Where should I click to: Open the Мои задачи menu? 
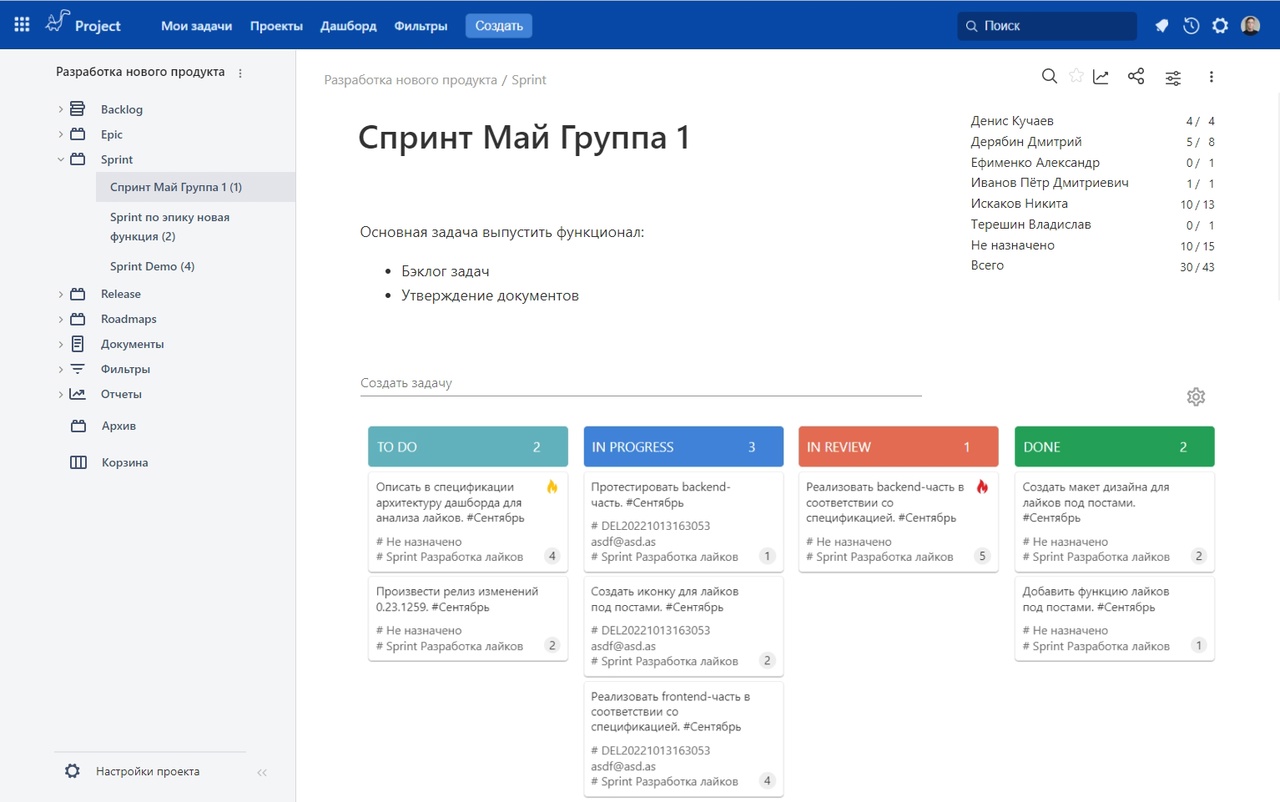pos(196,26)
